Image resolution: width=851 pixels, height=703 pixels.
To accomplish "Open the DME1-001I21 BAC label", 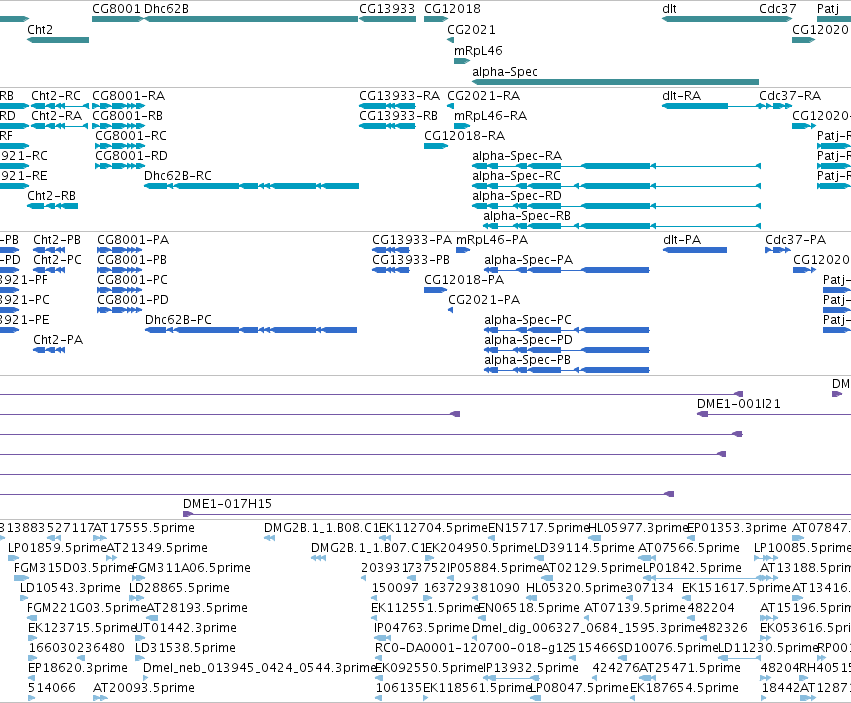I will (x=739, y=404).
